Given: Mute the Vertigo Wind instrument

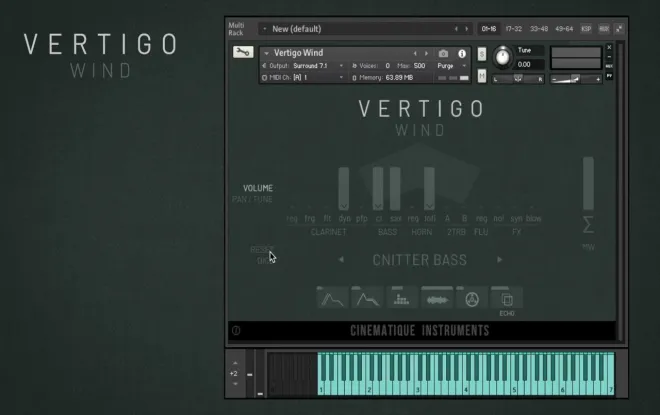Looking at the screenshot, I should tap(482, 76).
